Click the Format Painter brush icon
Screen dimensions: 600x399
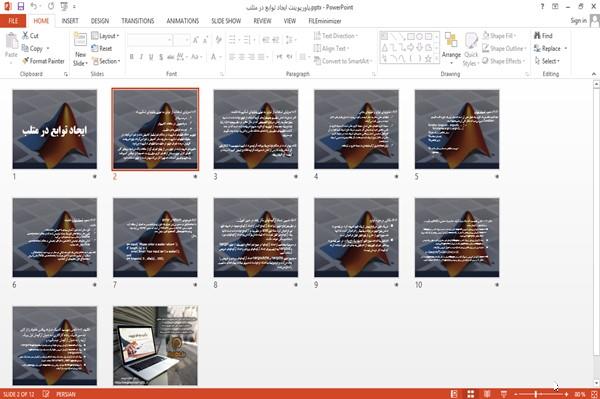click(25, 61)
